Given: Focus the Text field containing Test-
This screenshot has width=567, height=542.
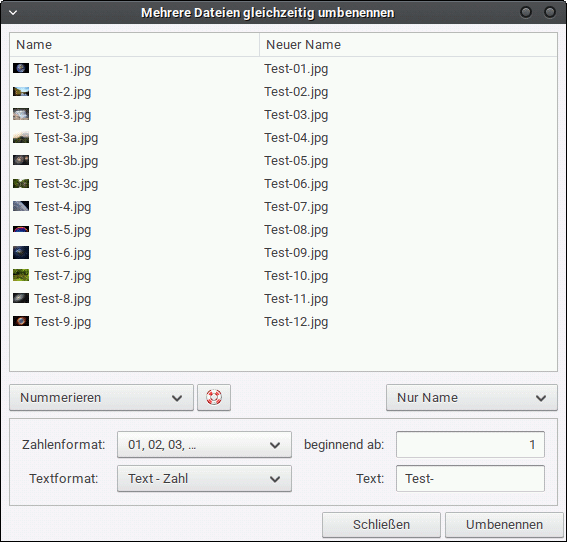Looking at the screenshot, I should [470, 478].
